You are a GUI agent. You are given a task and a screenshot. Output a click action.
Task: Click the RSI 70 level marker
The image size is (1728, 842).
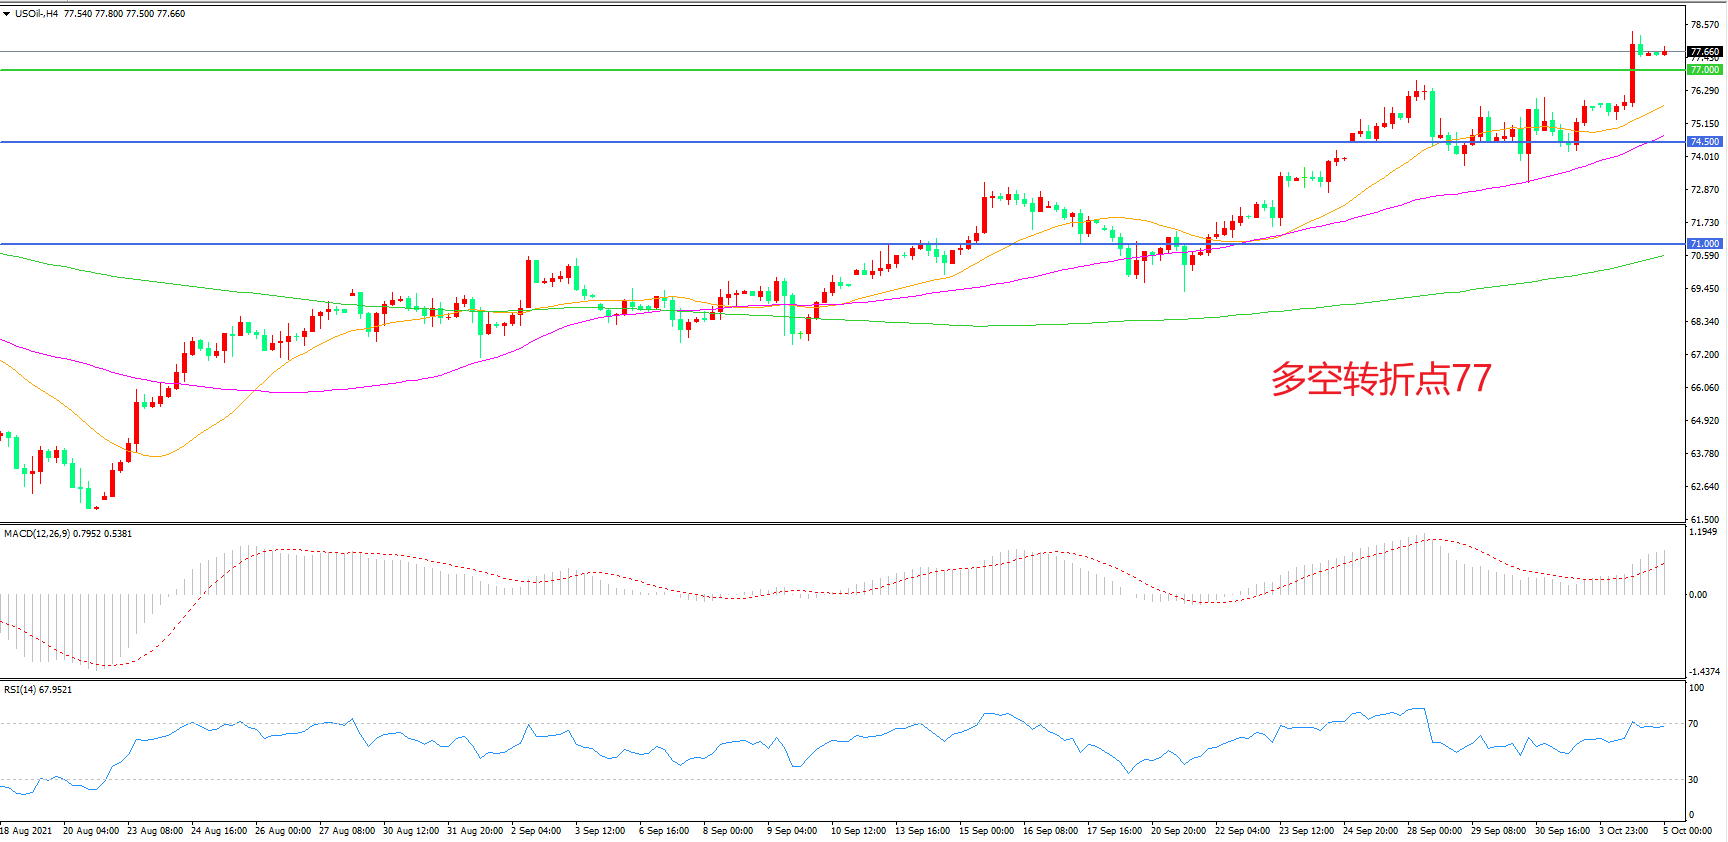pyautogui.click(x=1693, y=724)
